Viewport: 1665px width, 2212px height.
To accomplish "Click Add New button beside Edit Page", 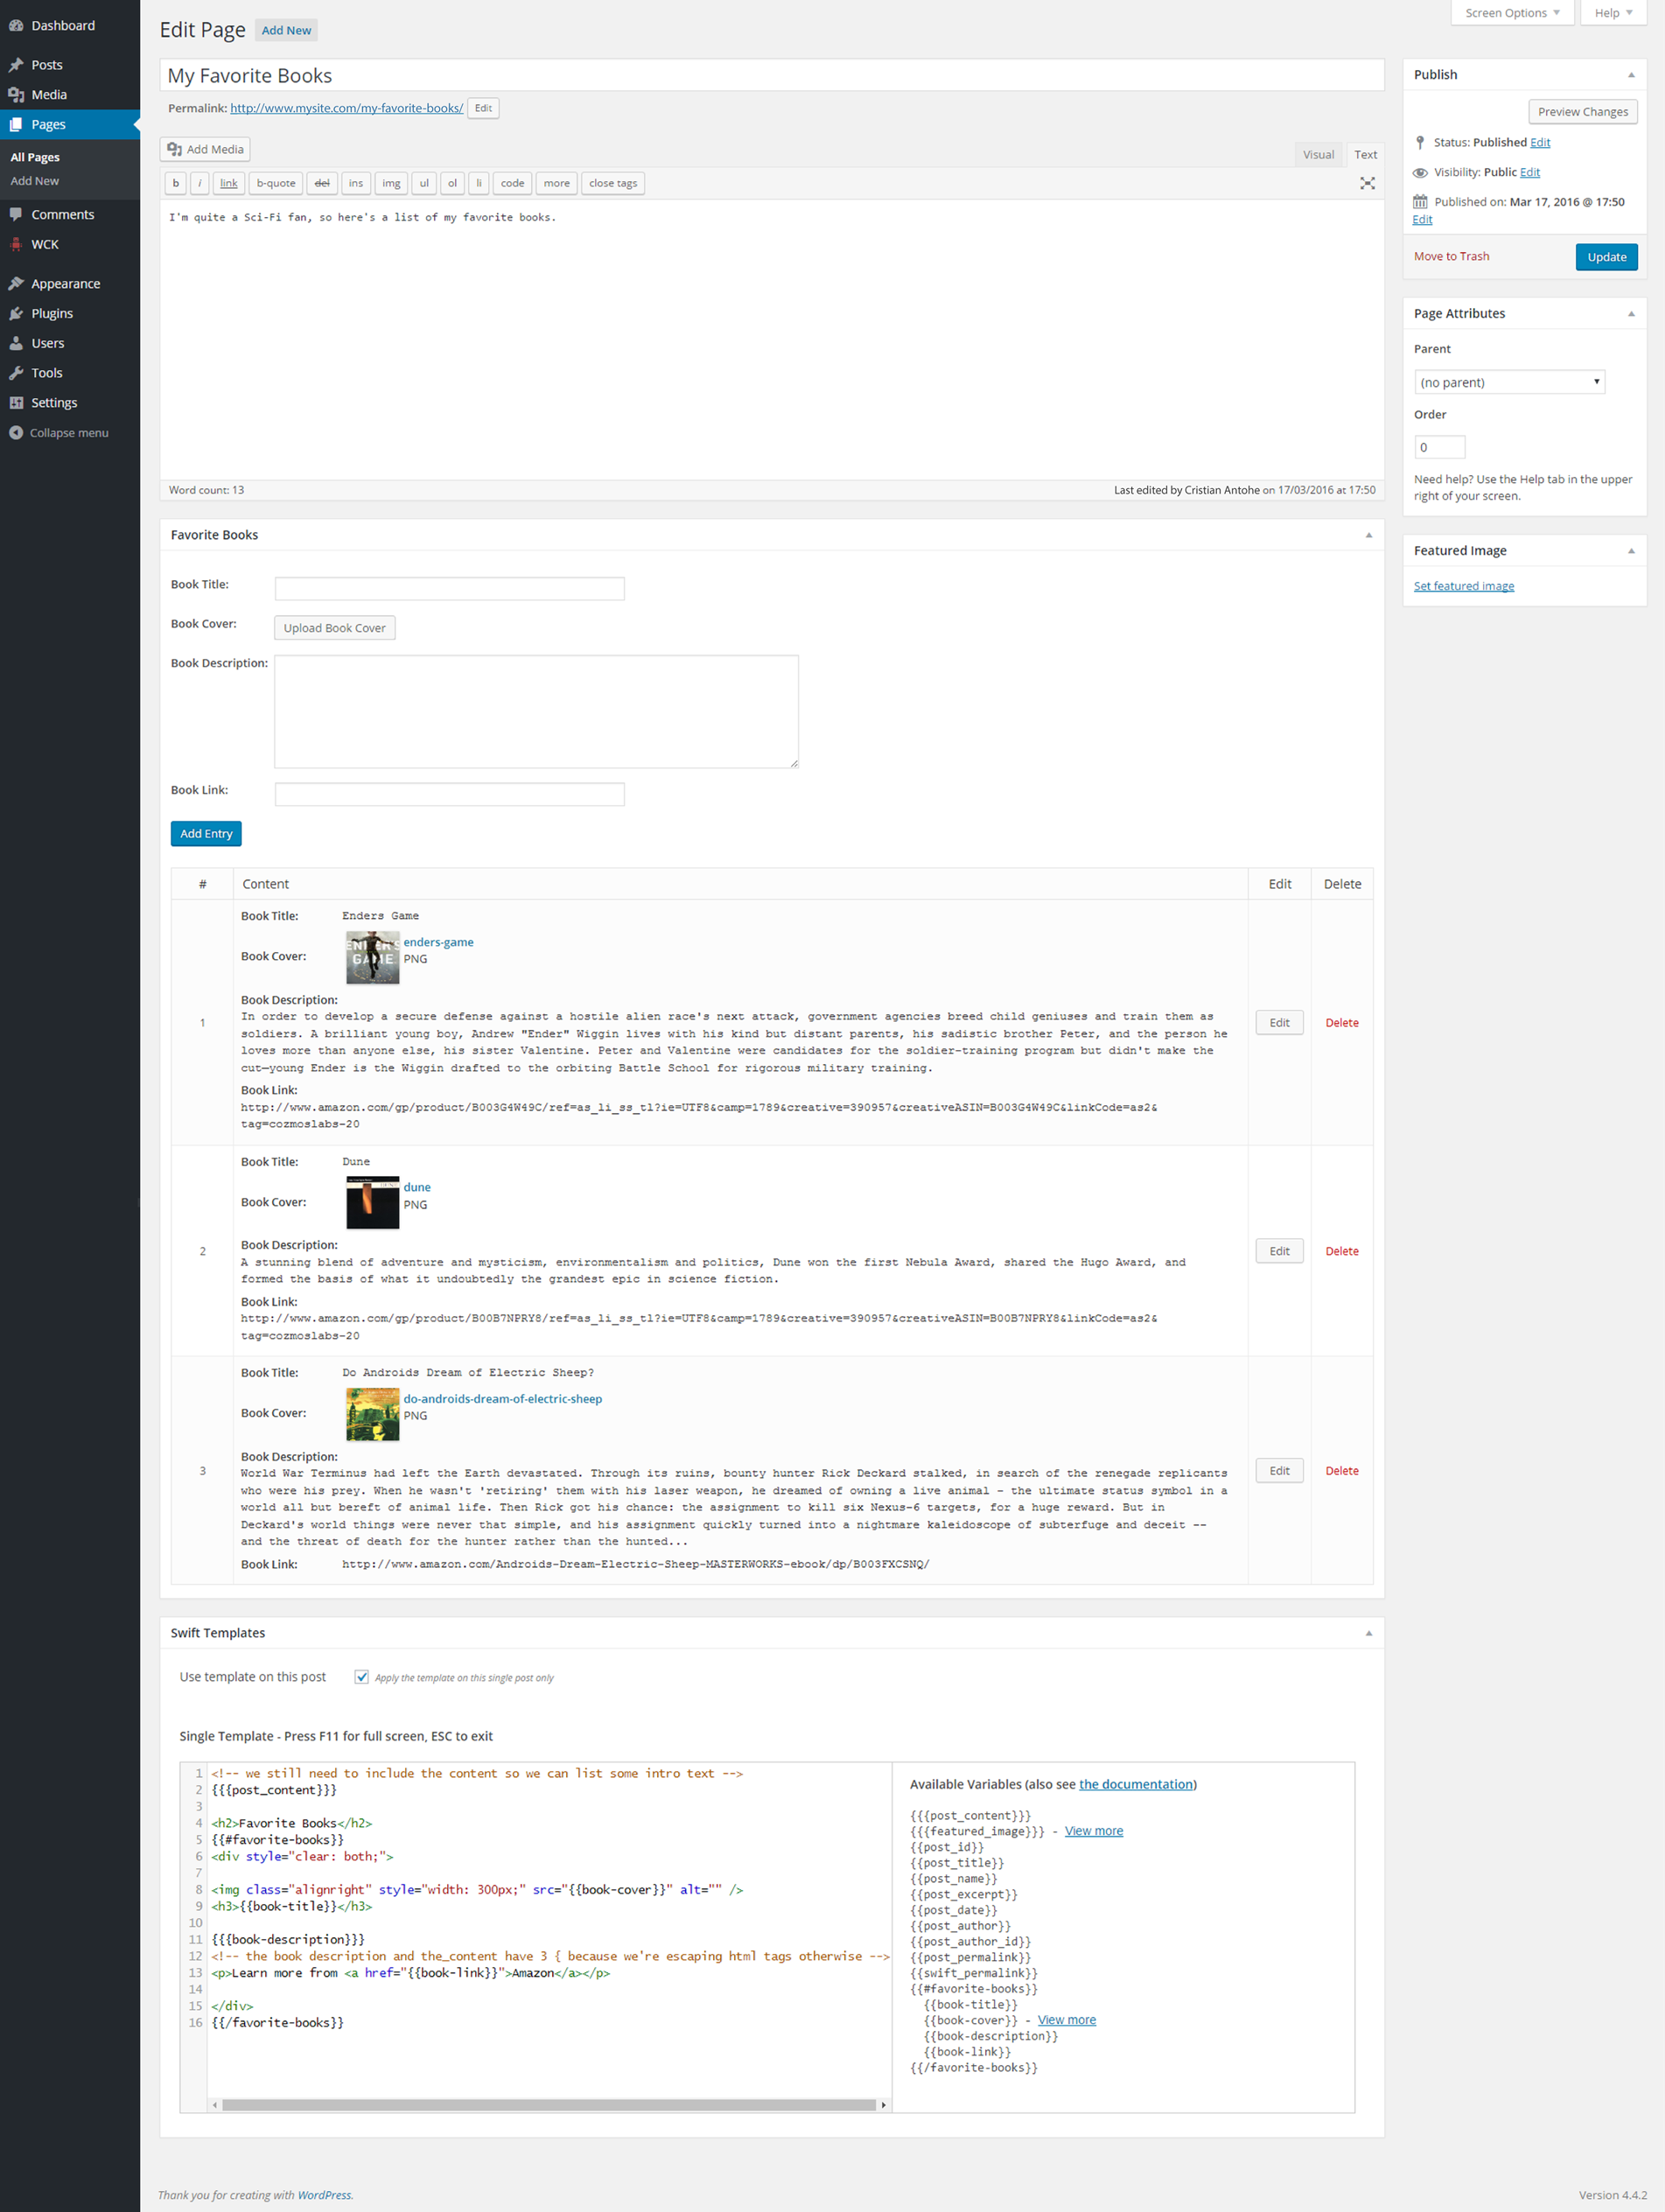I will pos(286,31).
